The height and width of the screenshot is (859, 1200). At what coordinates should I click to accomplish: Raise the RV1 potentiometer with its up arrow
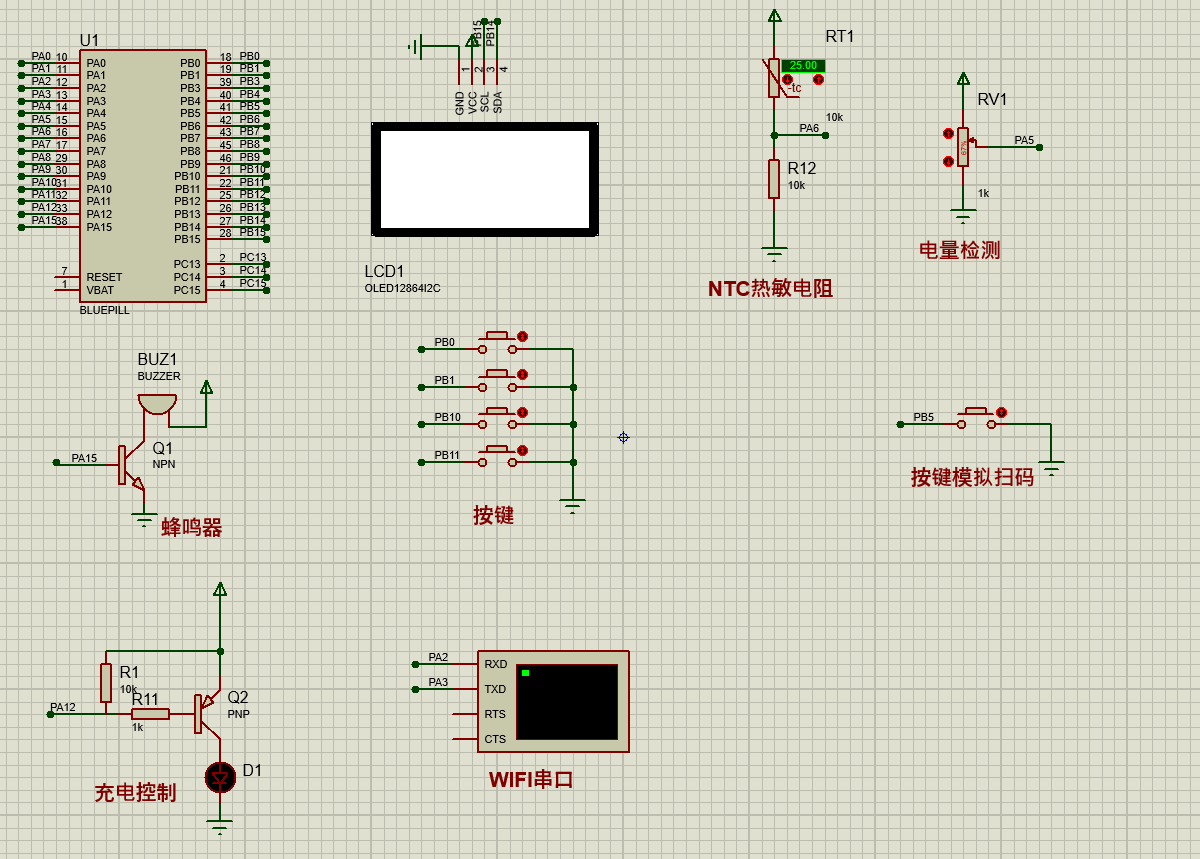(x=948, y=133)
